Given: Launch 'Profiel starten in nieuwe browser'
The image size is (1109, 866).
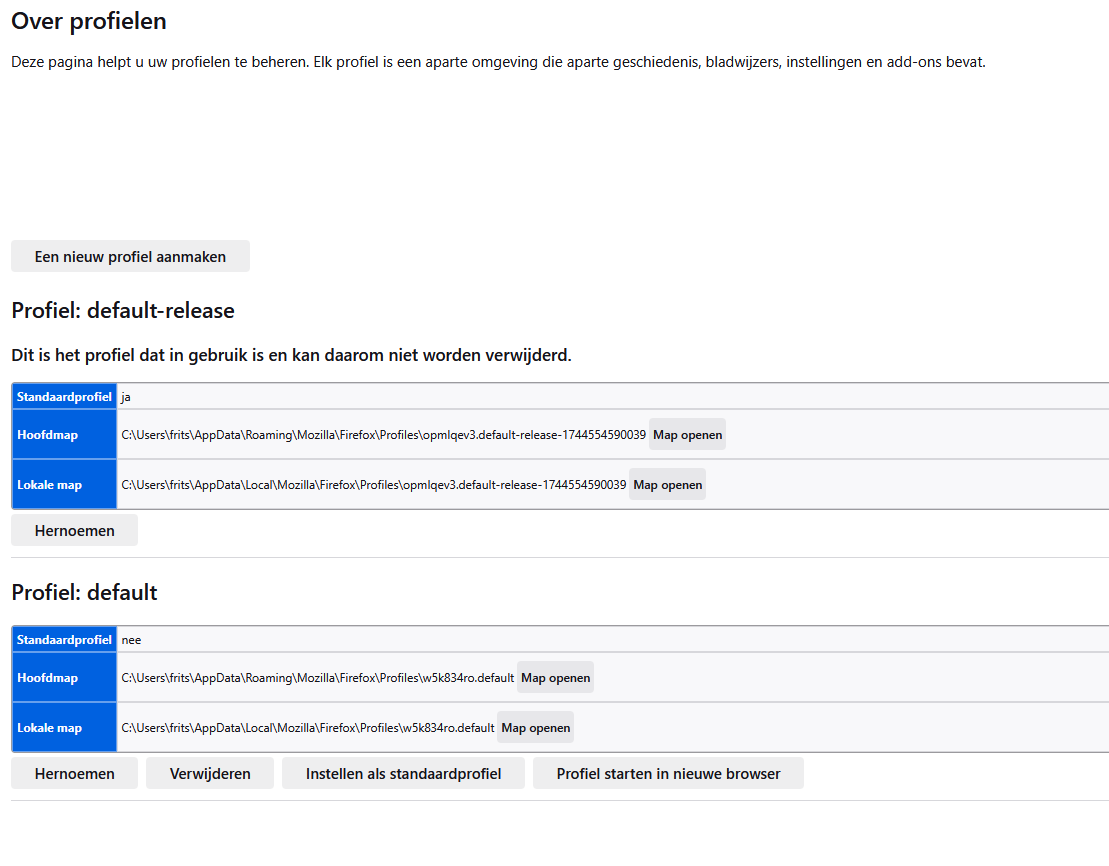Looking at the screenshot, I should [668, 774].
